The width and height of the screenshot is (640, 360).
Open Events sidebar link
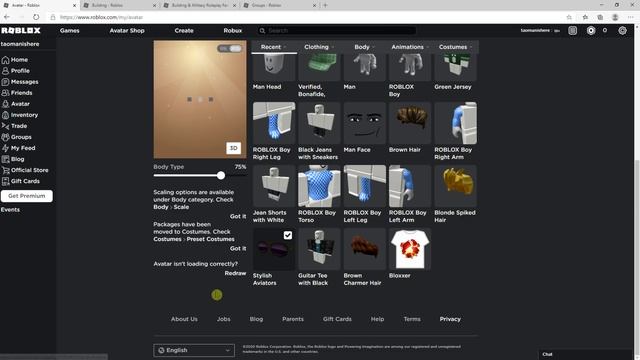[10, 209]
